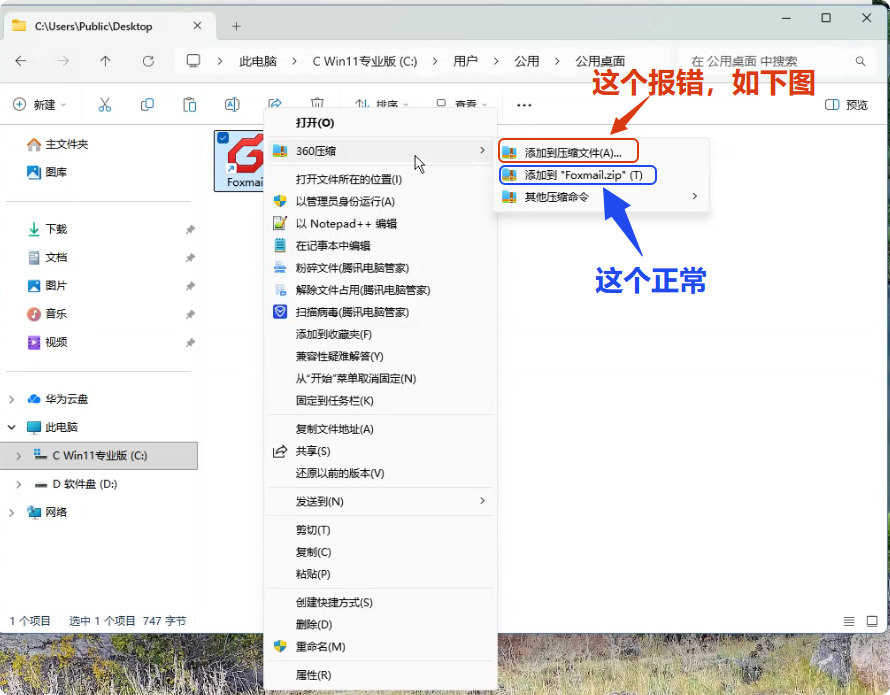Expand chevron after 用户 breadcrumb

(496, 61)
